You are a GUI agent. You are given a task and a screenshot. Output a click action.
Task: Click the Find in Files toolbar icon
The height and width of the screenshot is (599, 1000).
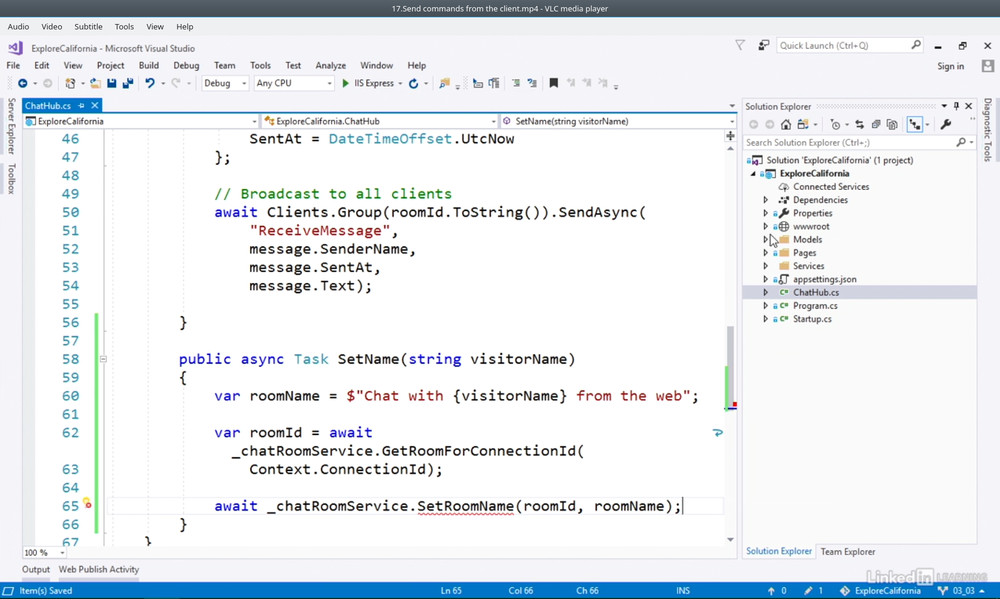[x=445, y=84]
